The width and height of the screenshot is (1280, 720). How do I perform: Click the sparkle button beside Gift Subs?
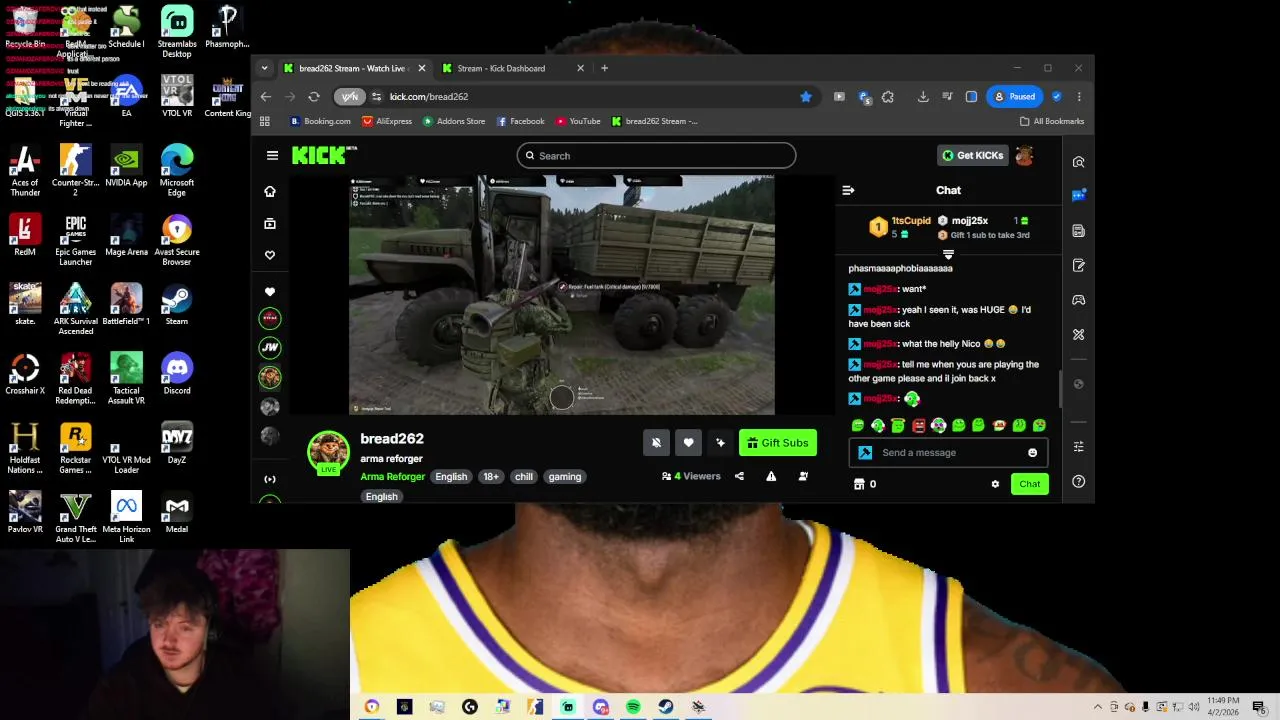[x=720, y=443]
